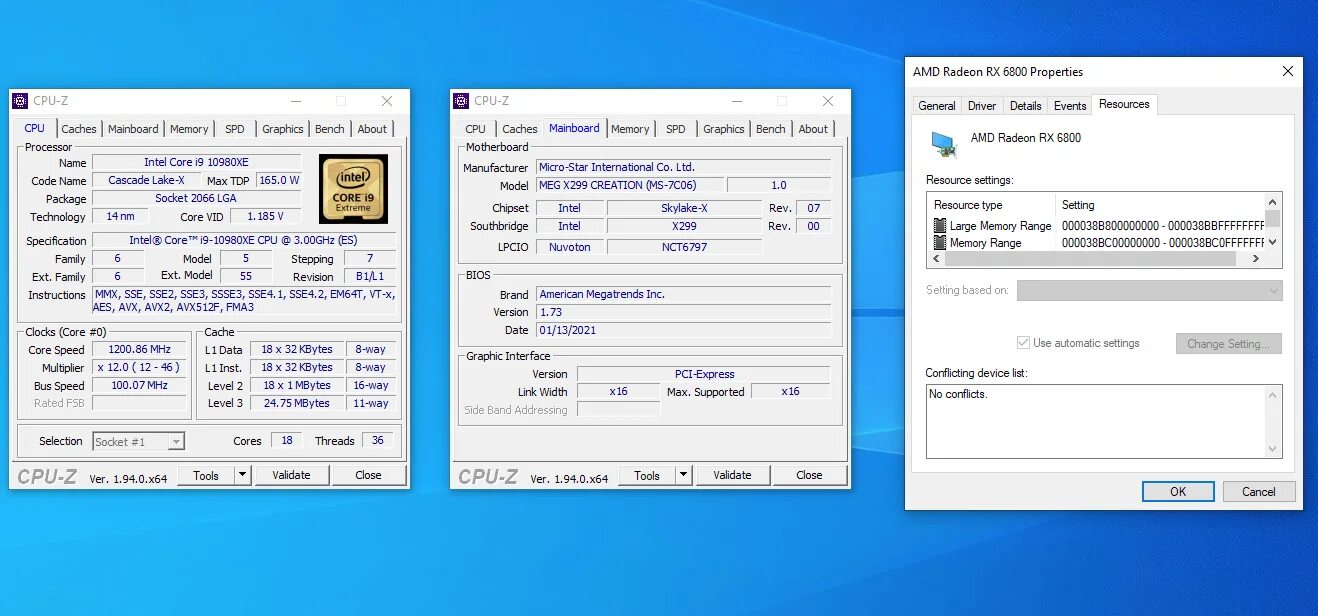Switch to Graphics tab in left CPU-Z window
Image resolution: width=1318 pixels, height=616 pixels.
(x=283, y=129)
